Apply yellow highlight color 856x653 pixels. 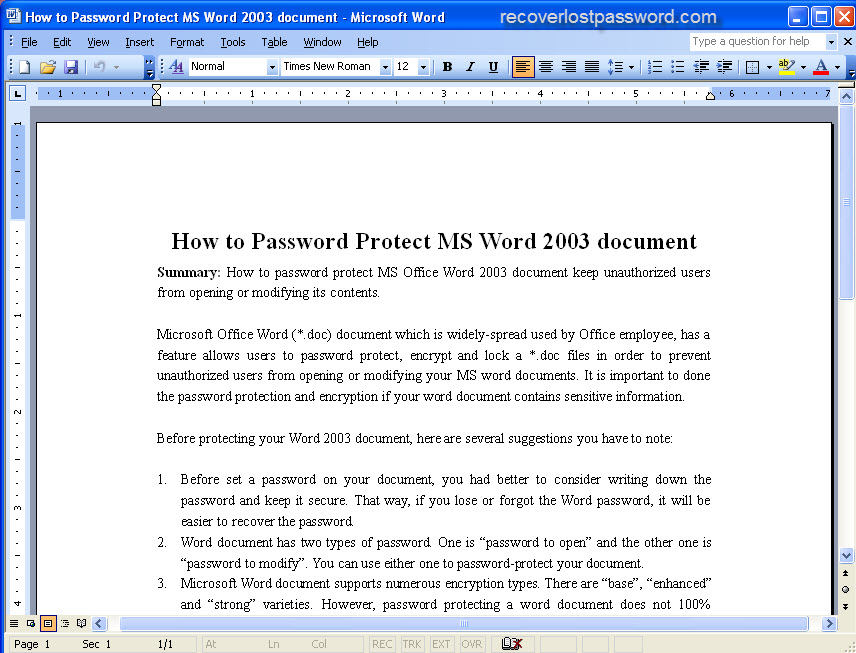click(x=787, y=67)
